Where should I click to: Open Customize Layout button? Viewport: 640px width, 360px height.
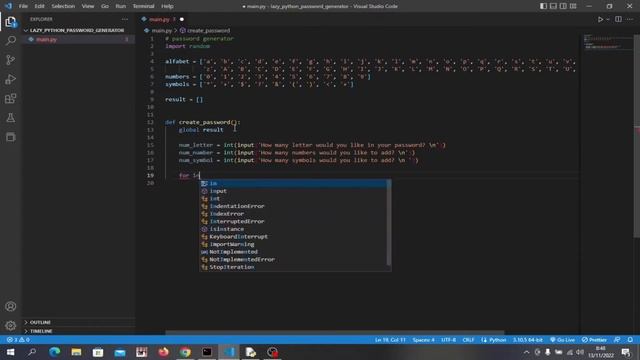[573, 6]
